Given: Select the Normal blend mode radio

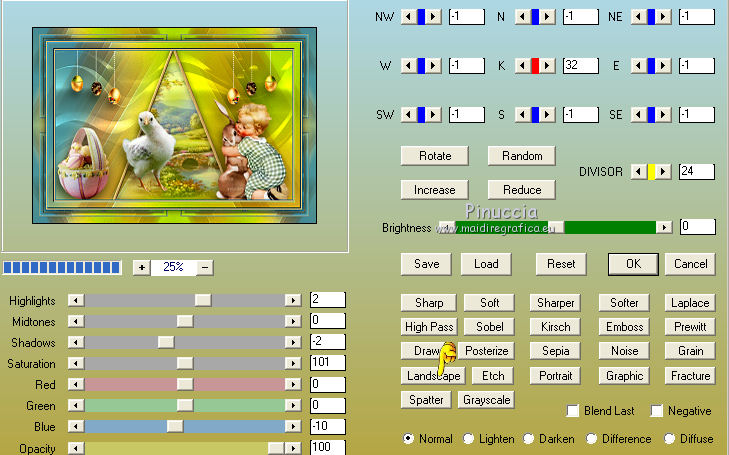Looking at the screenshot, I should 408,438.
